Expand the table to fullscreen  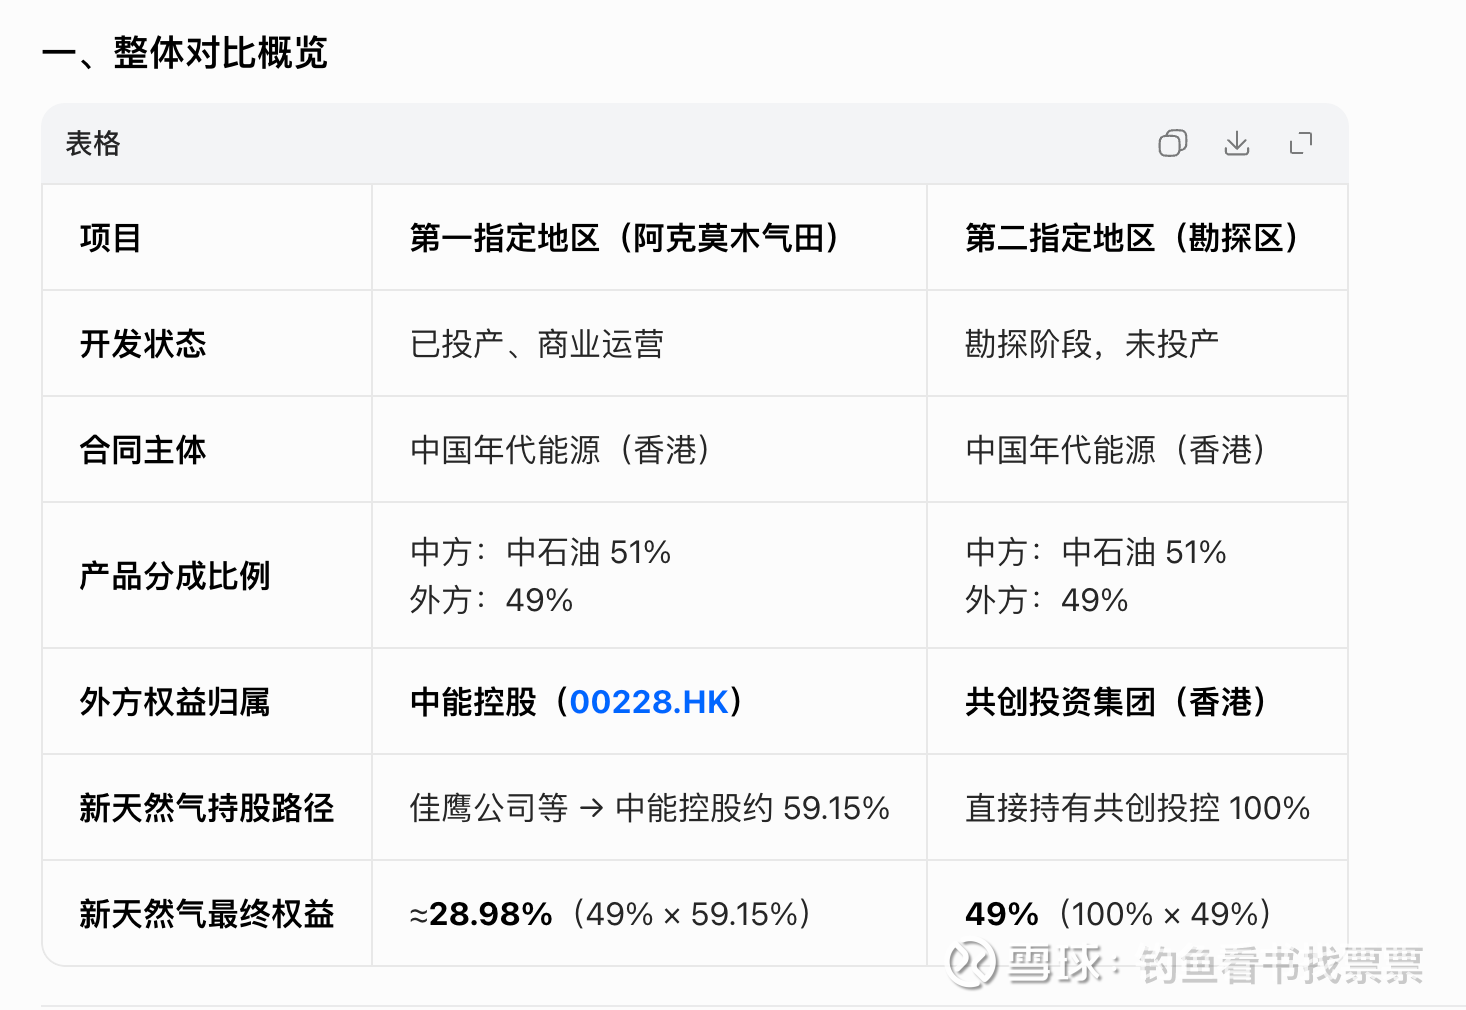pos(1301,144)
